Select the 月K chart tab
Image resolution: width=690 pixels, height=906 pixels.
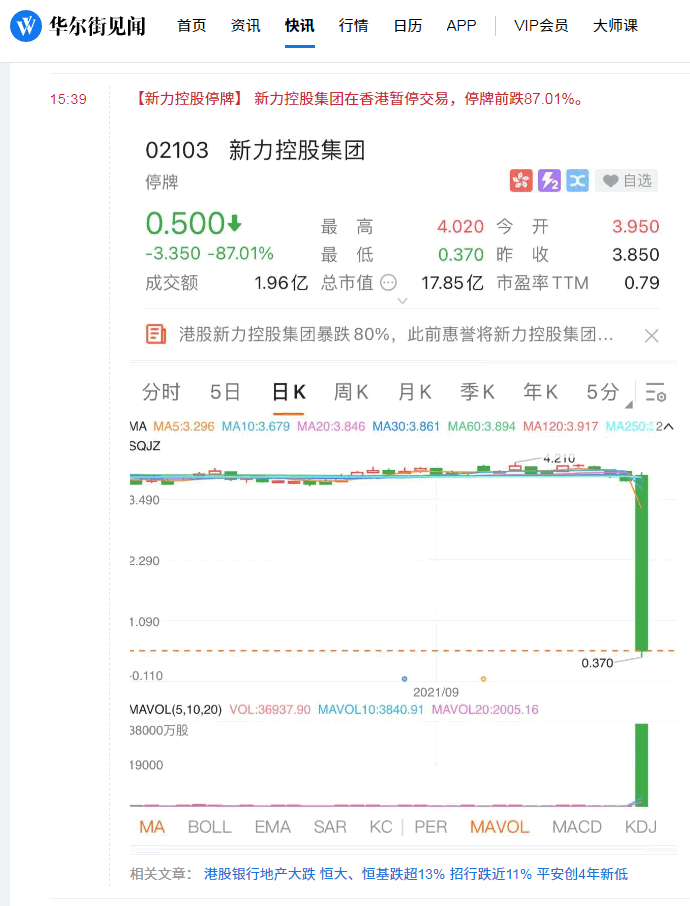click(x=414, y=392)
